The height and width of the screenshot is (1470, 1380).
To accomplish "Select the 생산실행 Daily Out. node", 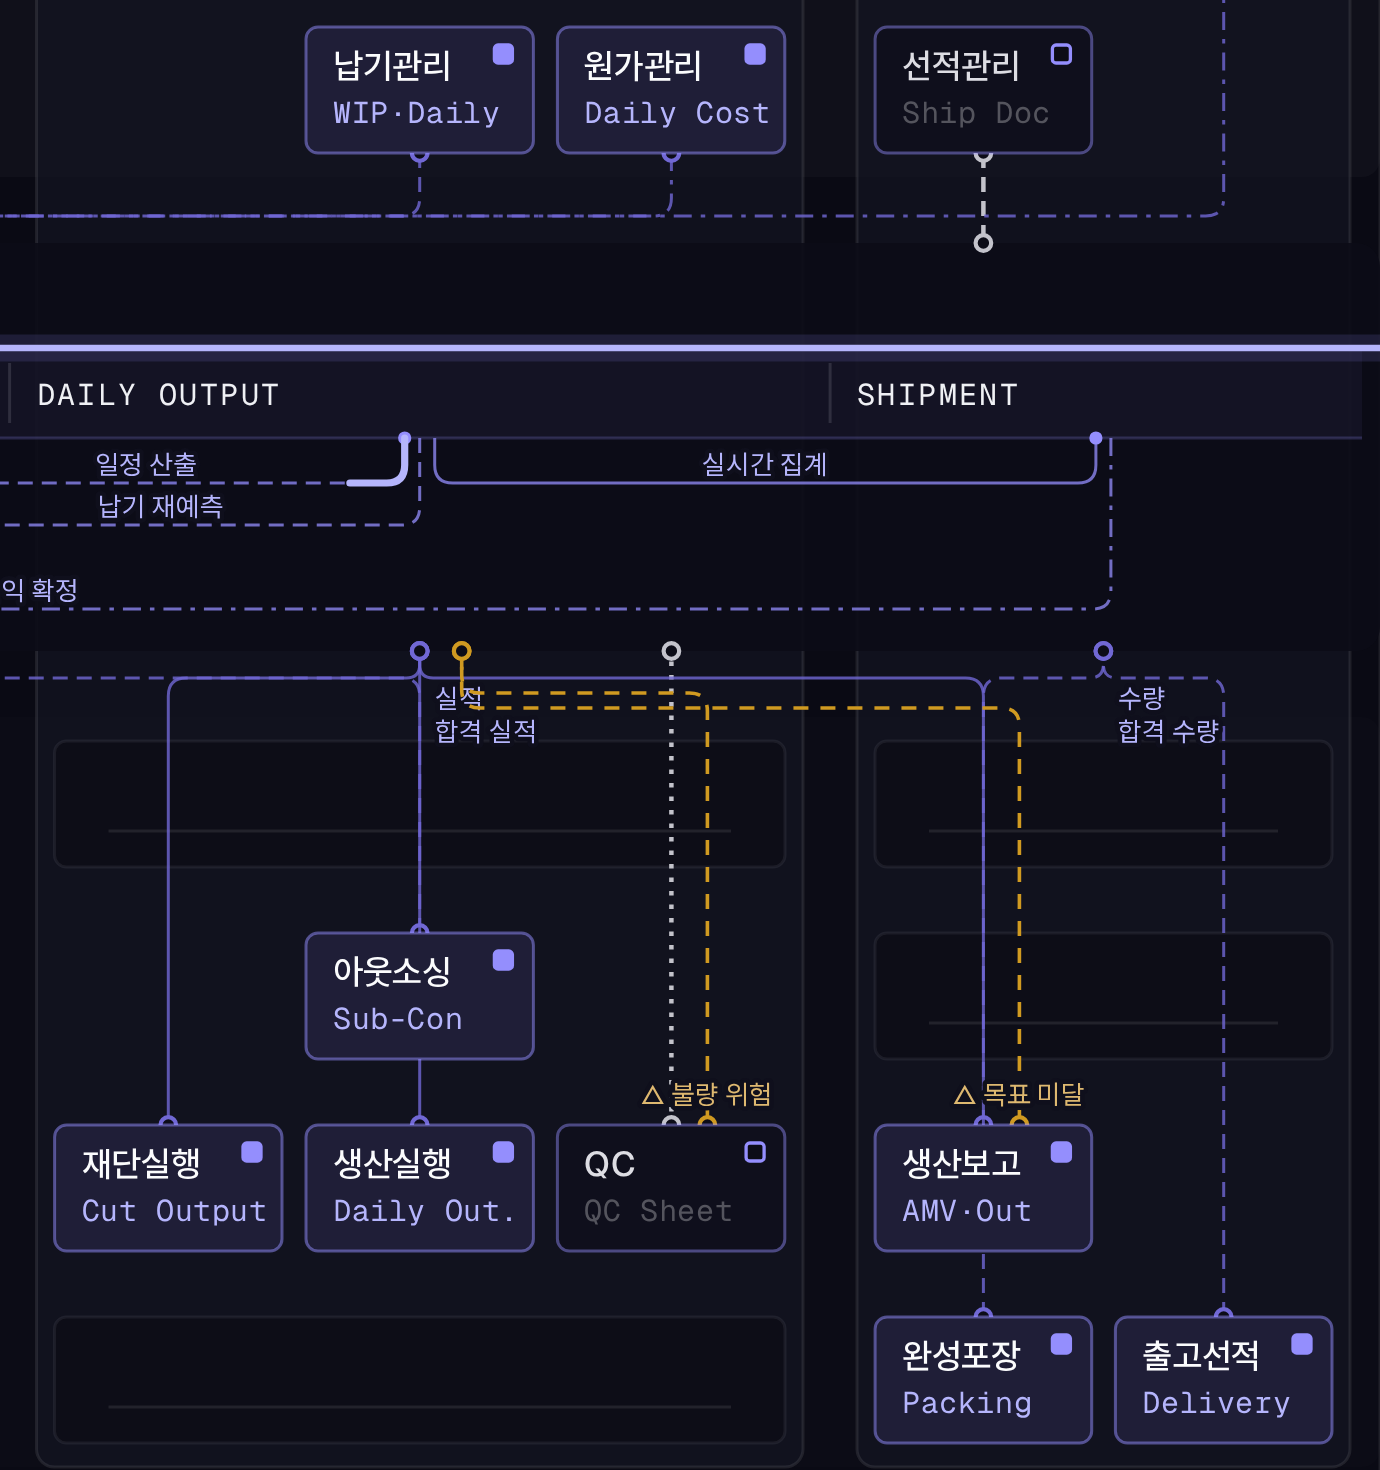I will point(419,1188).
